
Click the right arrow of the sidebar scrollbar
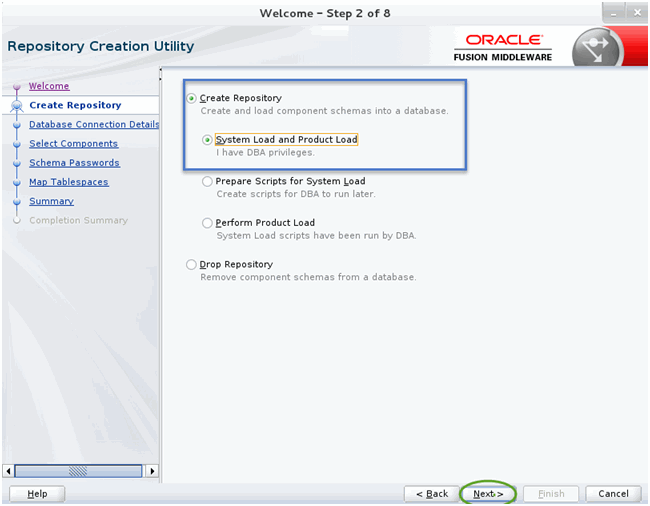click(152, 471)
